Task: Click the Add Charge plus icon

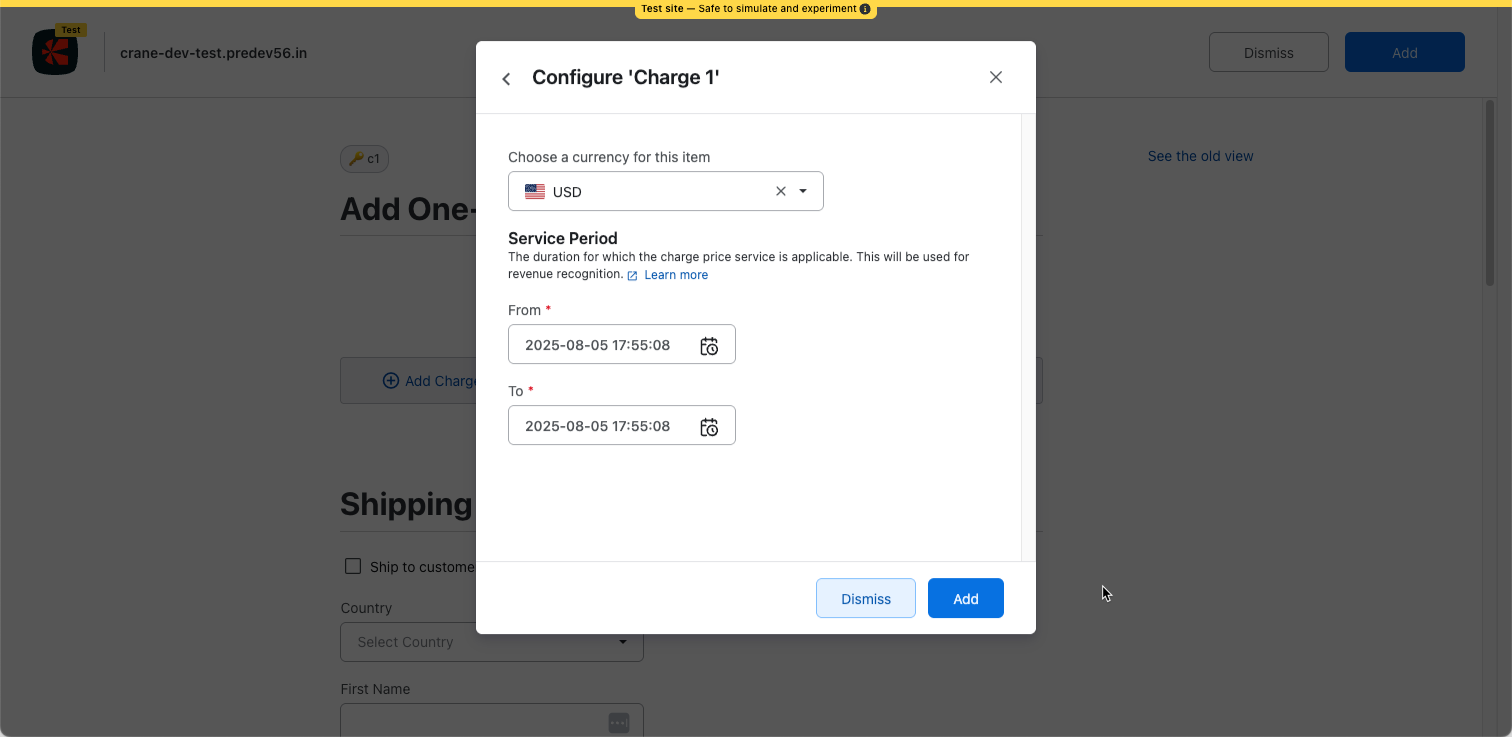Action: [391, 381]
